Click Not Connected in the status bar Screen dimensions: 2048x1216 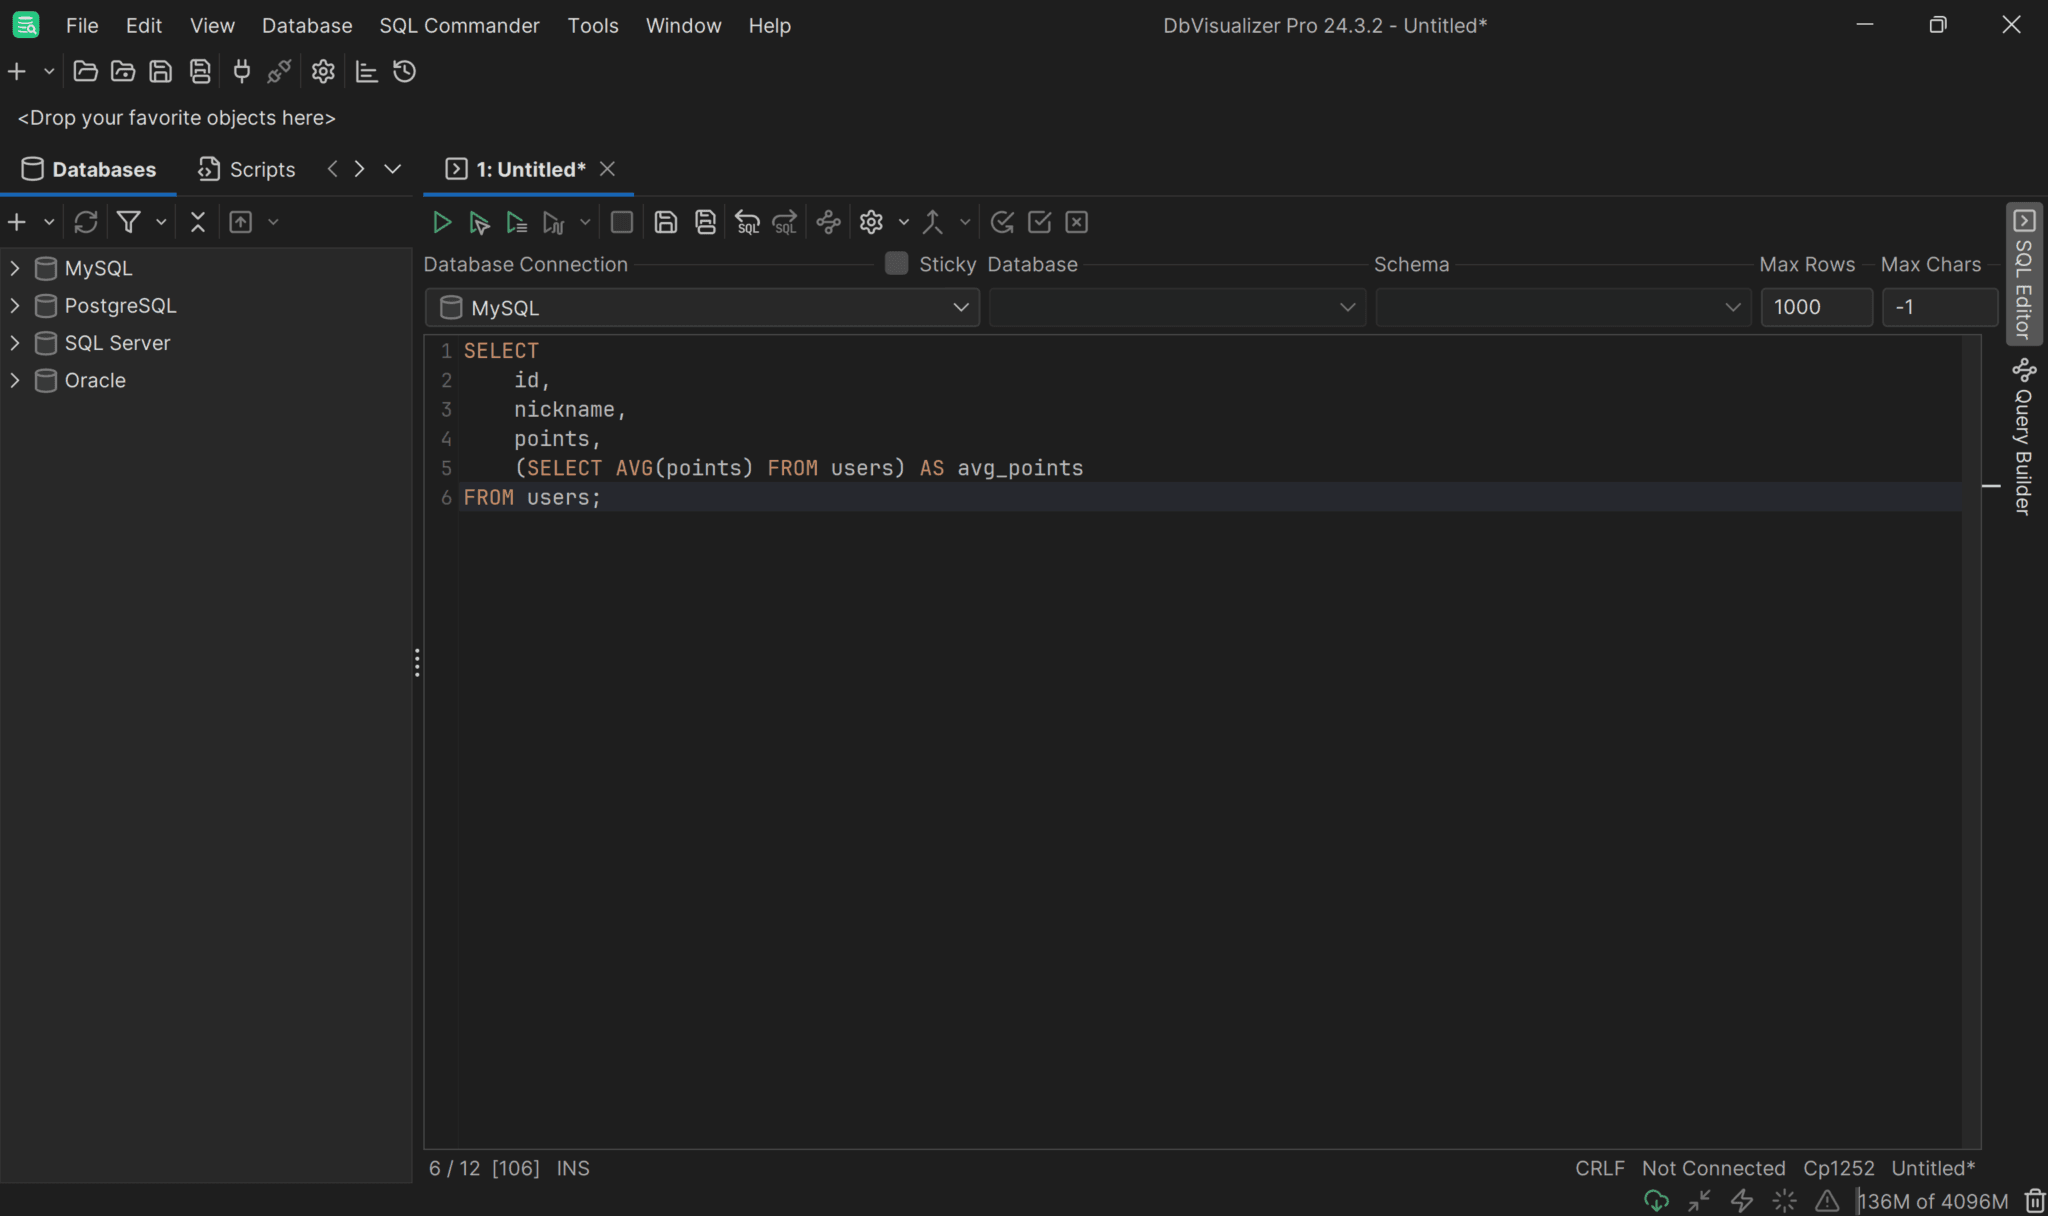[x=1713, y=1167]
